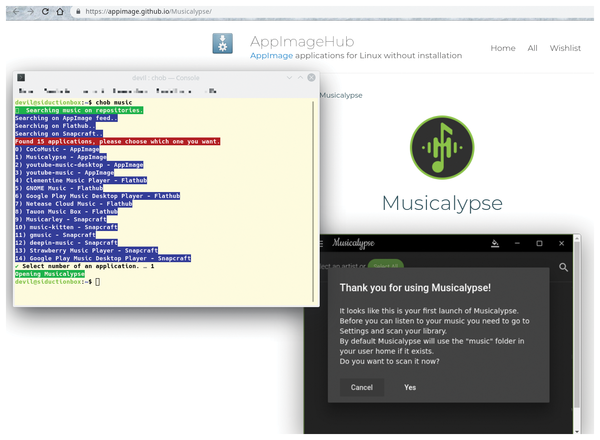
Task: Open the browser home page icon
Action: coord(60,11)
